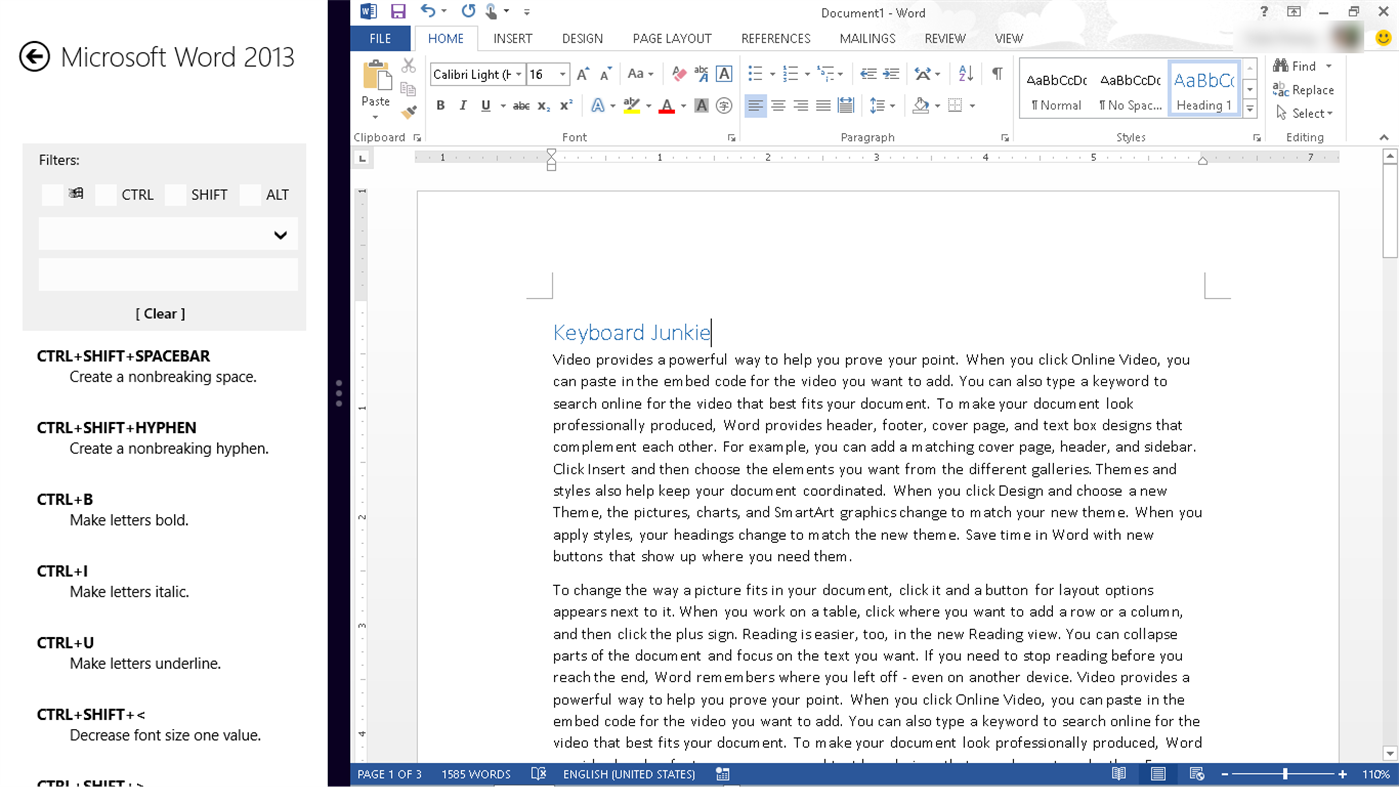Click the word count in the status bar
The height and width of the screenshot is (787, 1399).
click(x=476, y=773)
